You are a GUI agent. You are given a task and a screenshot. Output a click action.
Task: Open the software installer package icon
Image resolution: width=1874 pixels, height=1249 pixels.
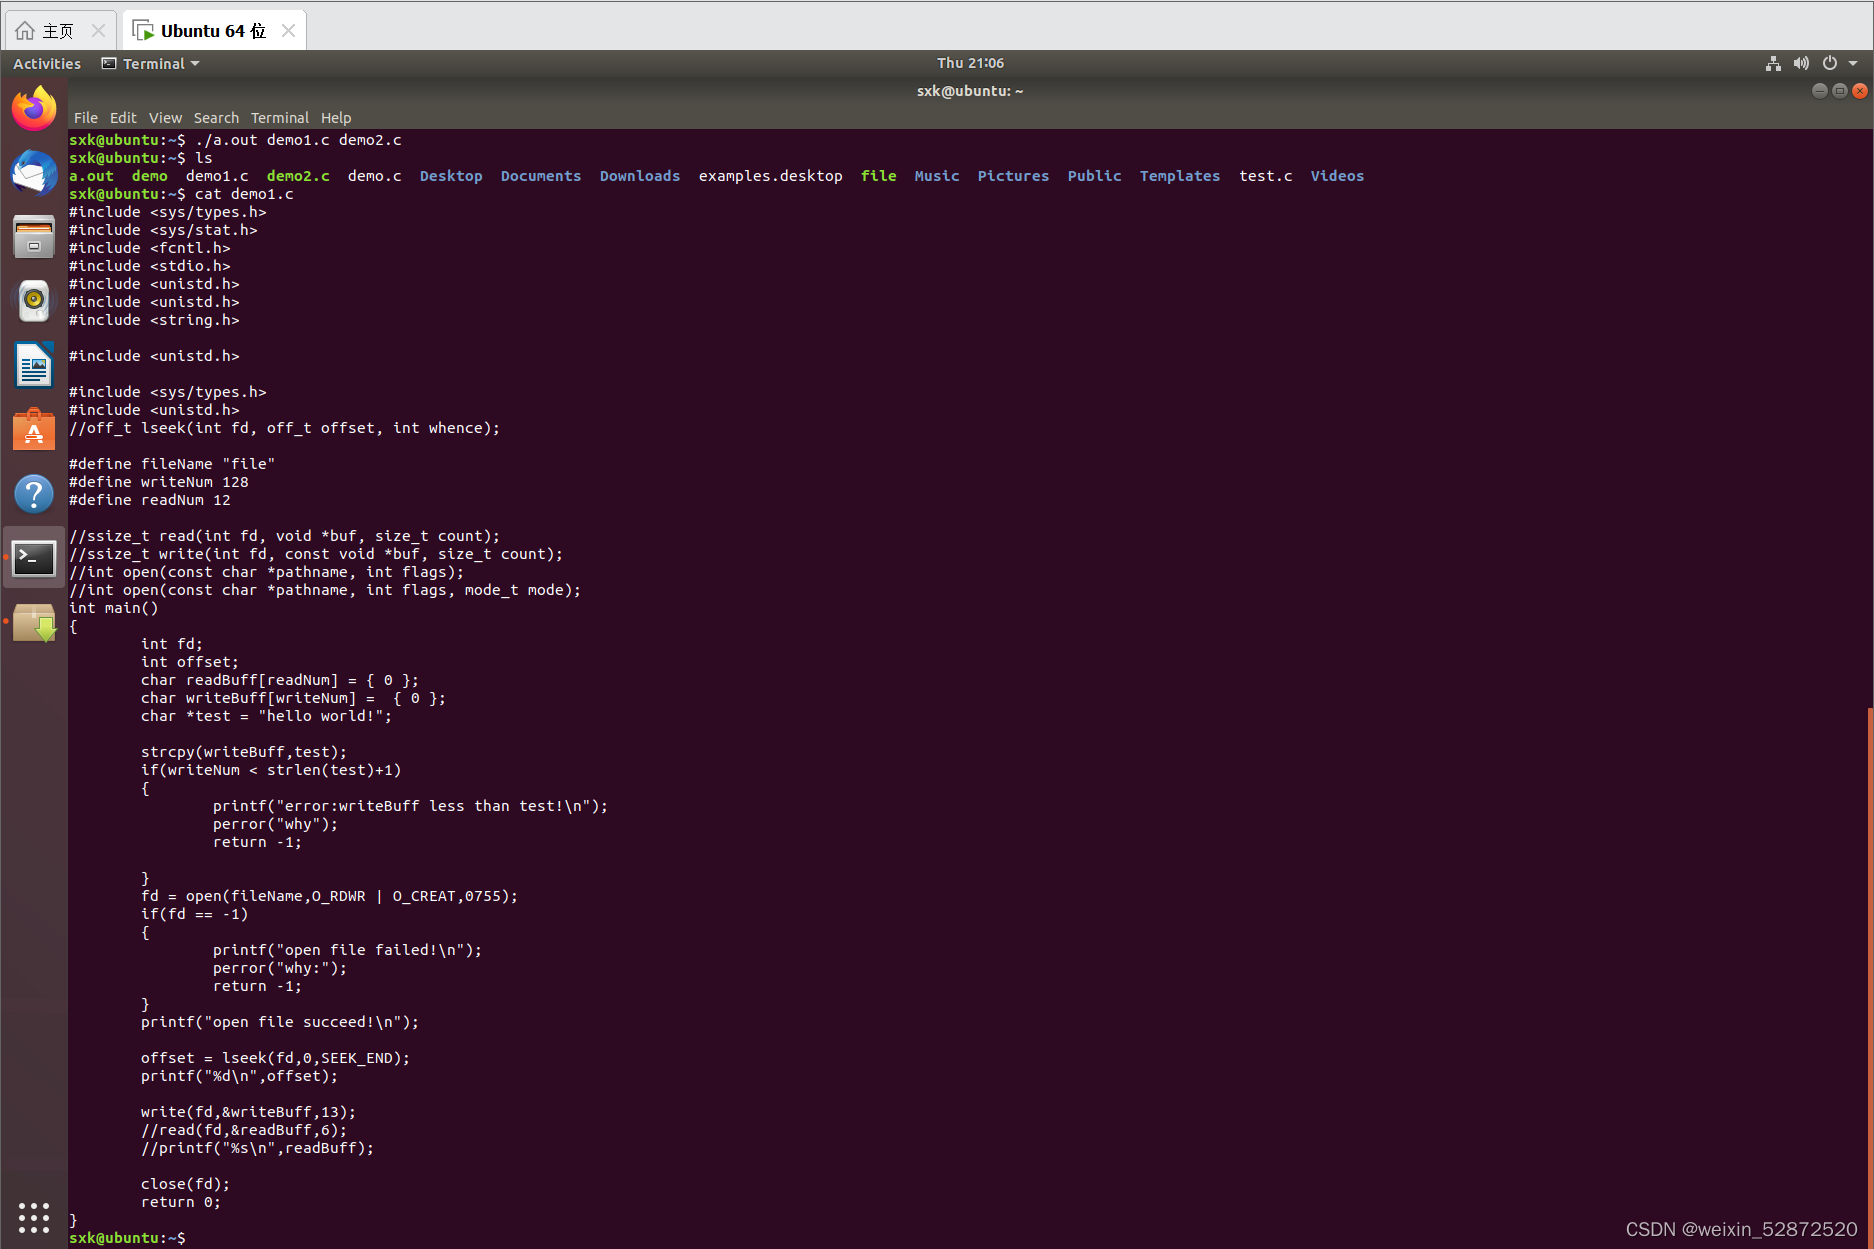point(34,623)
